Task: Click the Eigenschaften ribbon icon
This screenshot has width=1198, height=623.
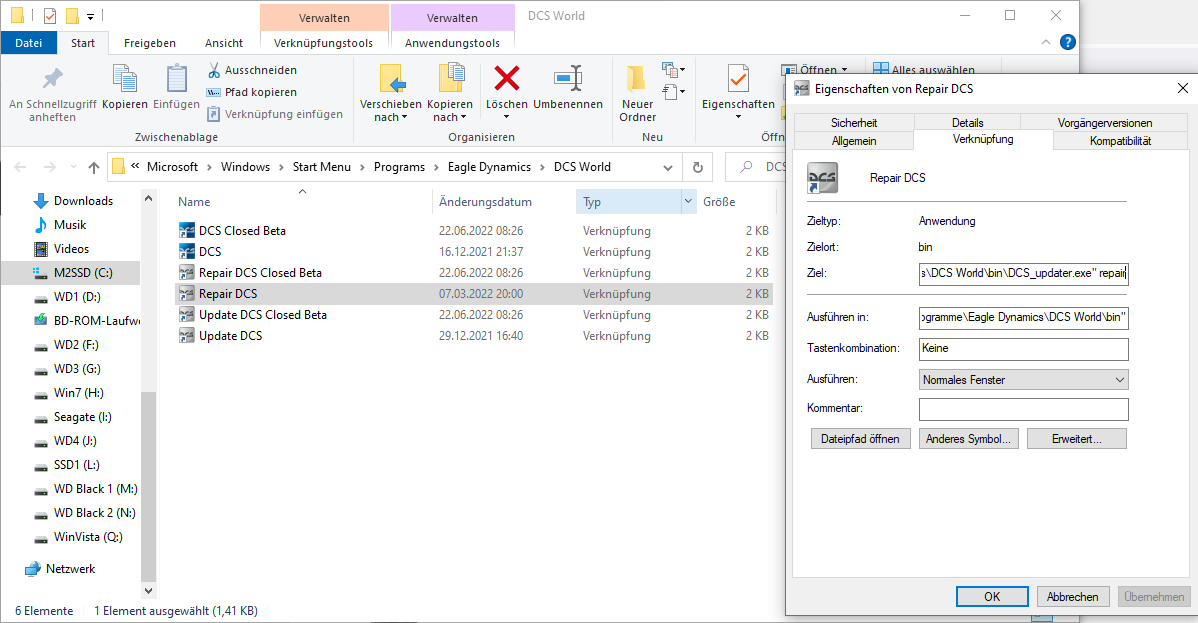Action: click(738, 78)
